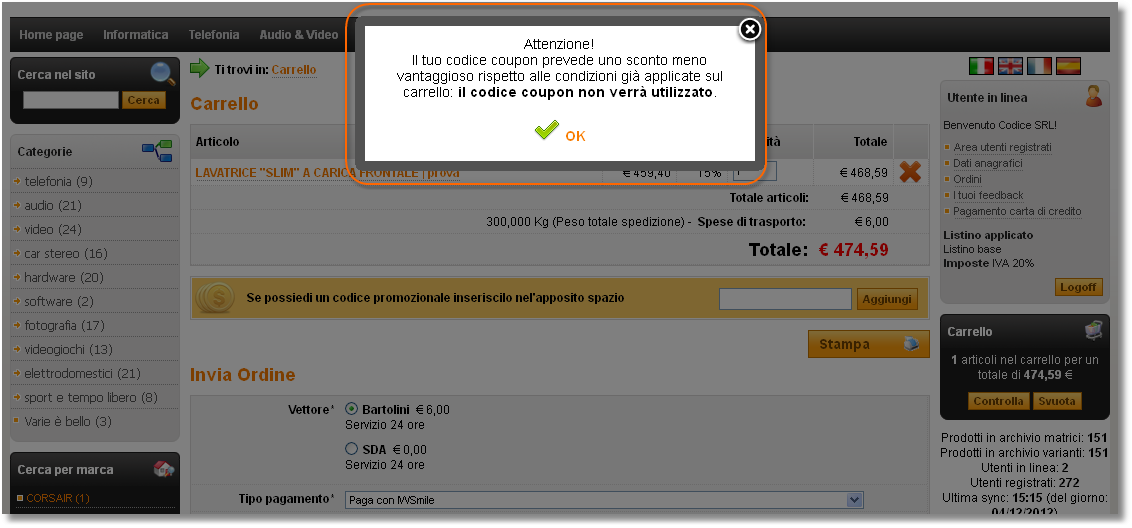
Task: Click the Logoff button
Action: 1079,287
